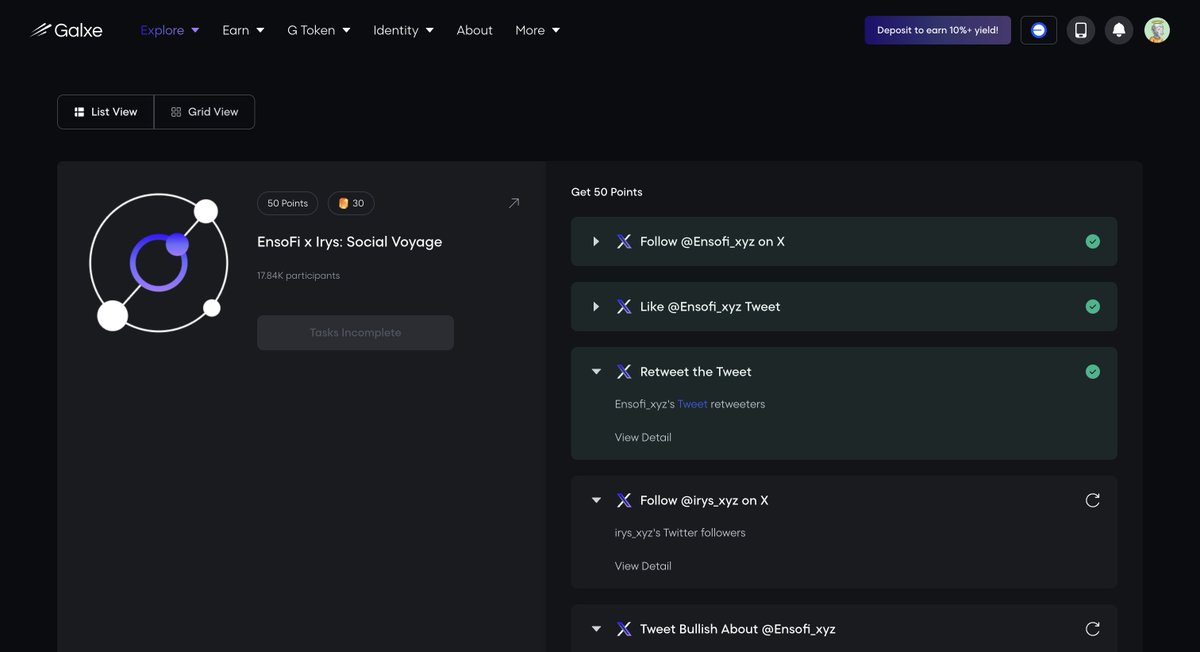Click Deposit to earn 10%+ yield button
This screenshot has width=1200, height=652.
coord(938,30)
